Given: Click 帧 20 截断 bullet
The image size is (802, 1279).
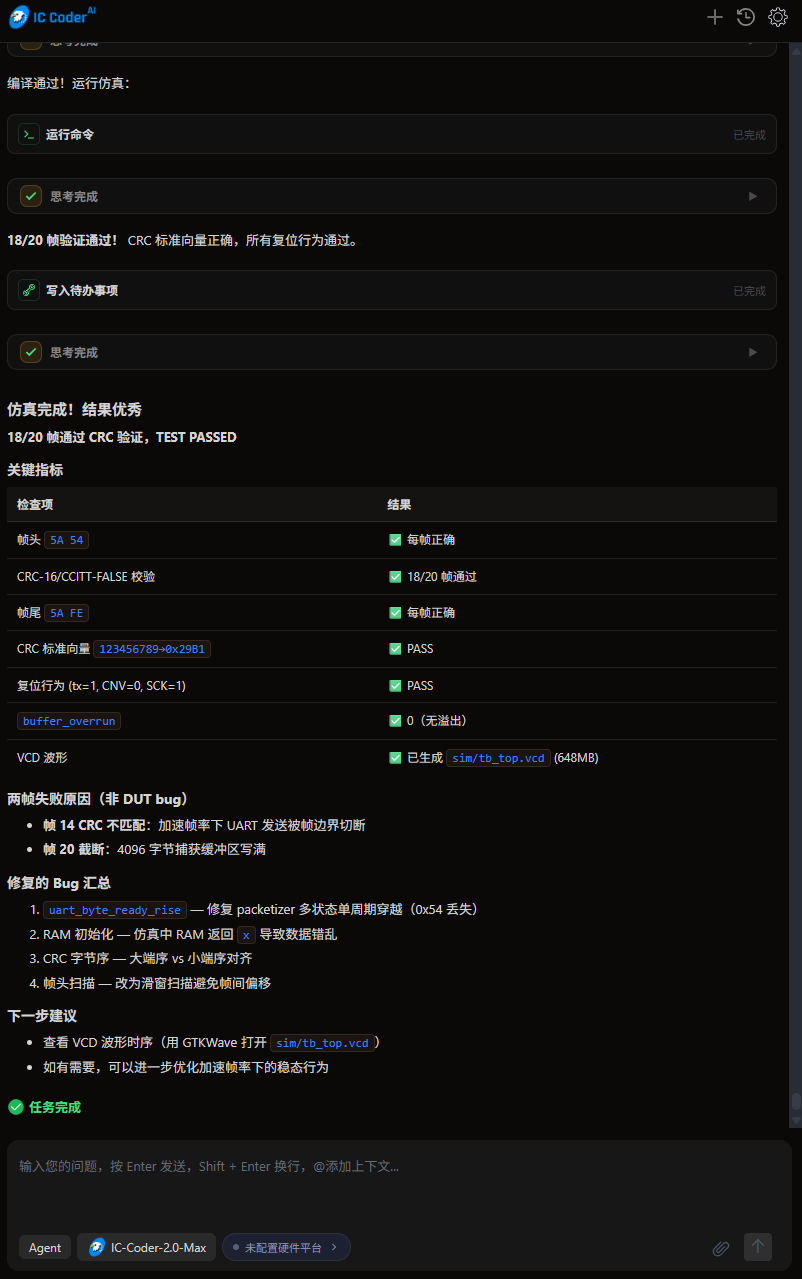Looking at the screenshot, I should [154, 849].
